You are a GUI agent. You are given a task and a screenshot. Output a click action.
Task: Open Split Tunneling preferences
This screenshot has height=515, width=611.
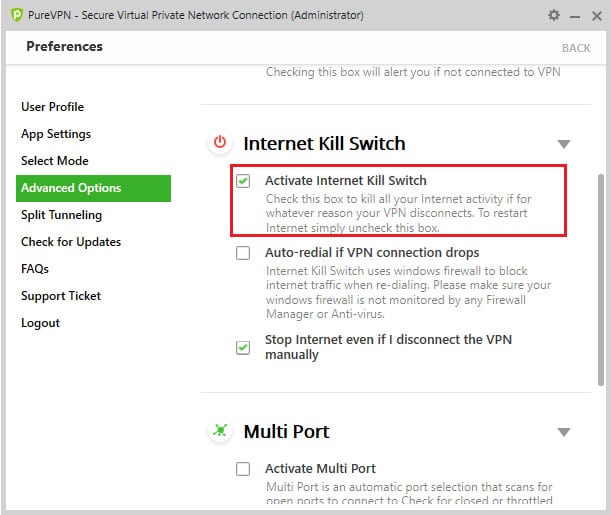pos(61,215)
